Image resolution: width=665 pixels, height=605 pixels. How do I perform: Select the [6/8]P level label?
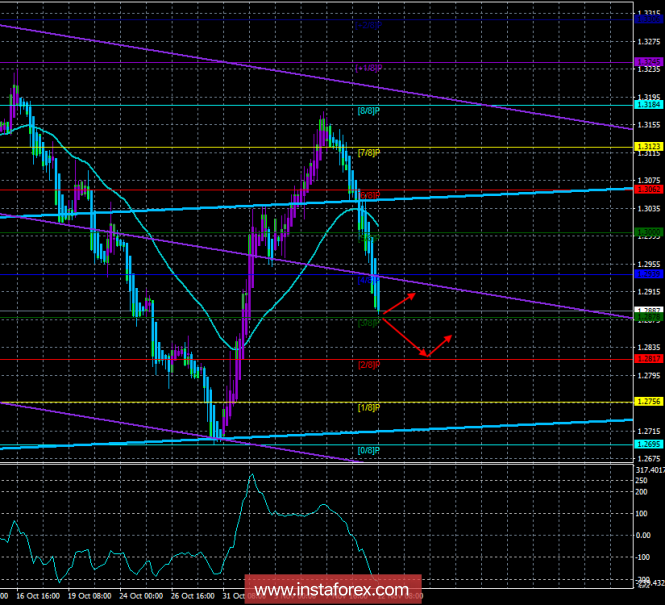tap(369, 195)
